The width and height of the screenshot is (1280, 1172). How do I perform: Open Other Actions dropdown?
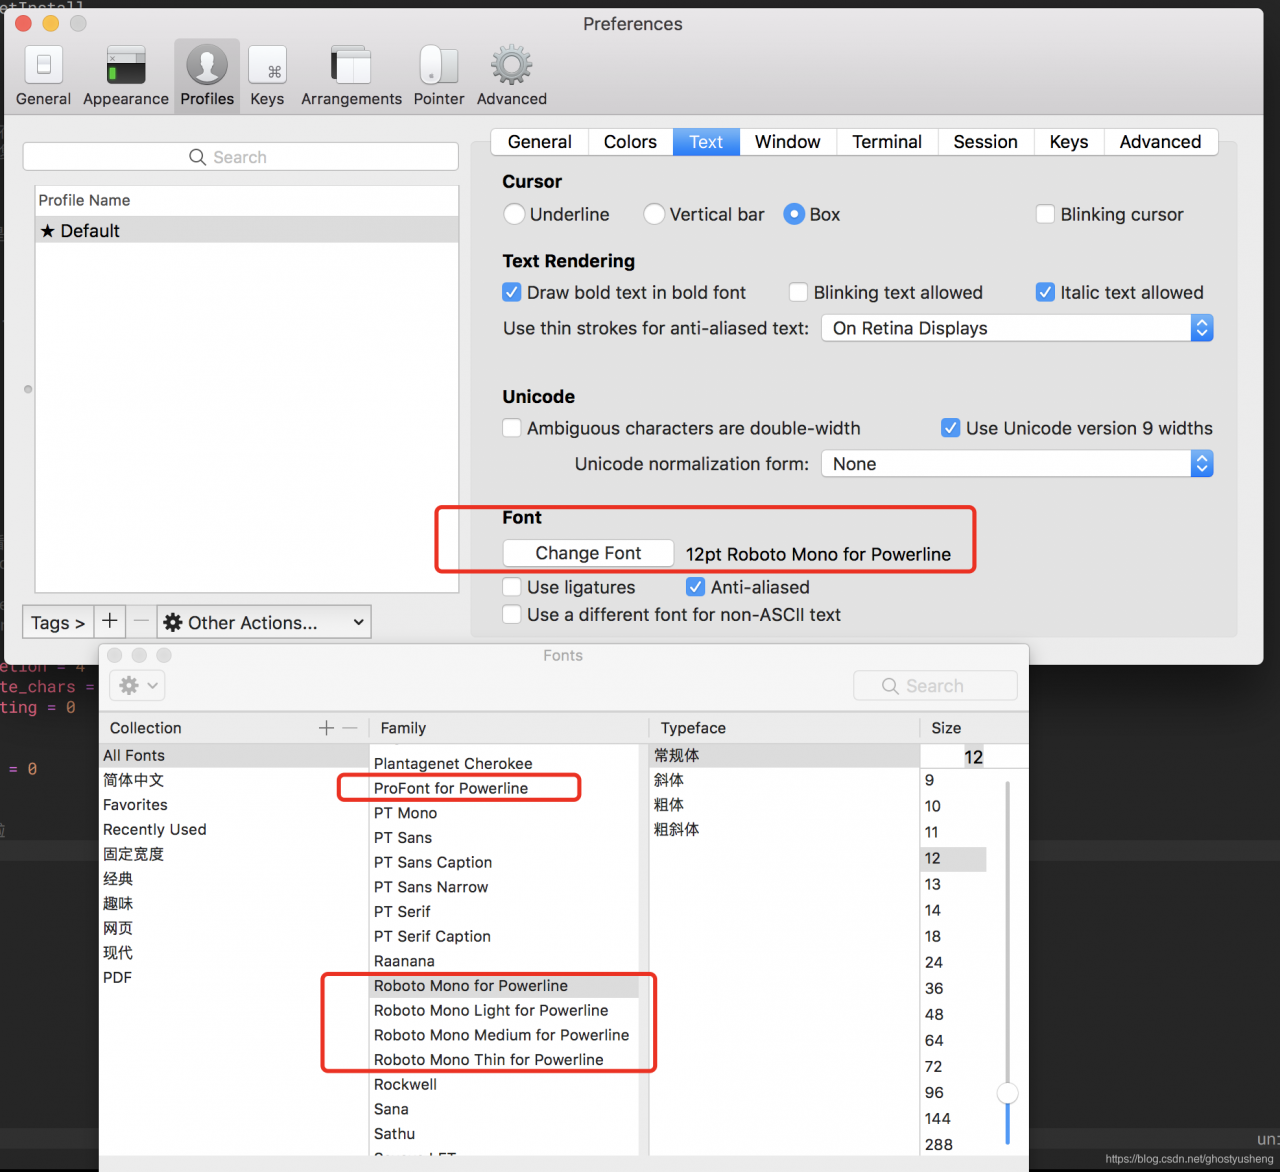coord(264,622)
